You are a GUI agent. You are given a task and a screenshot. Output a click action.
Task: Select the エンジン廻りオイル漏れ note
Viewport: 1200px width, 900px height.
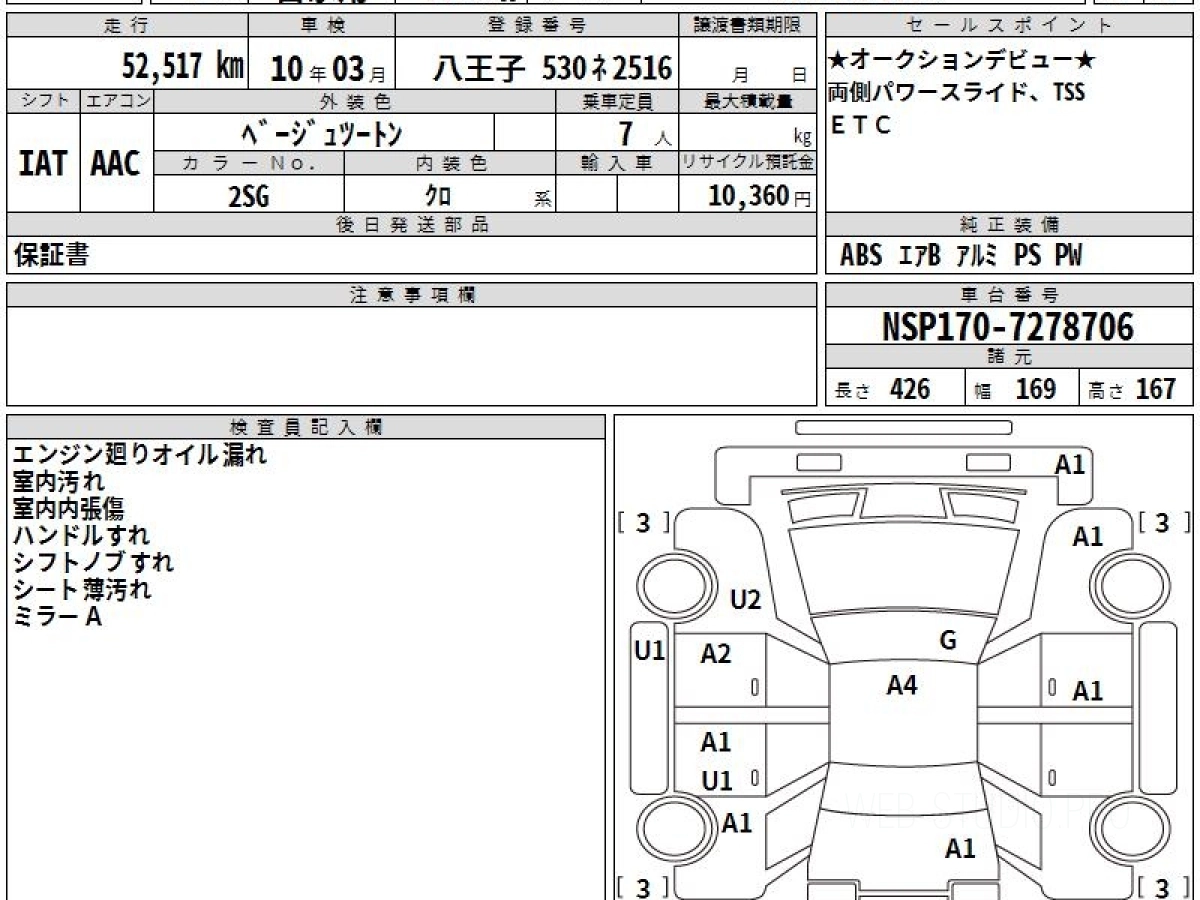tap(140, 455)
